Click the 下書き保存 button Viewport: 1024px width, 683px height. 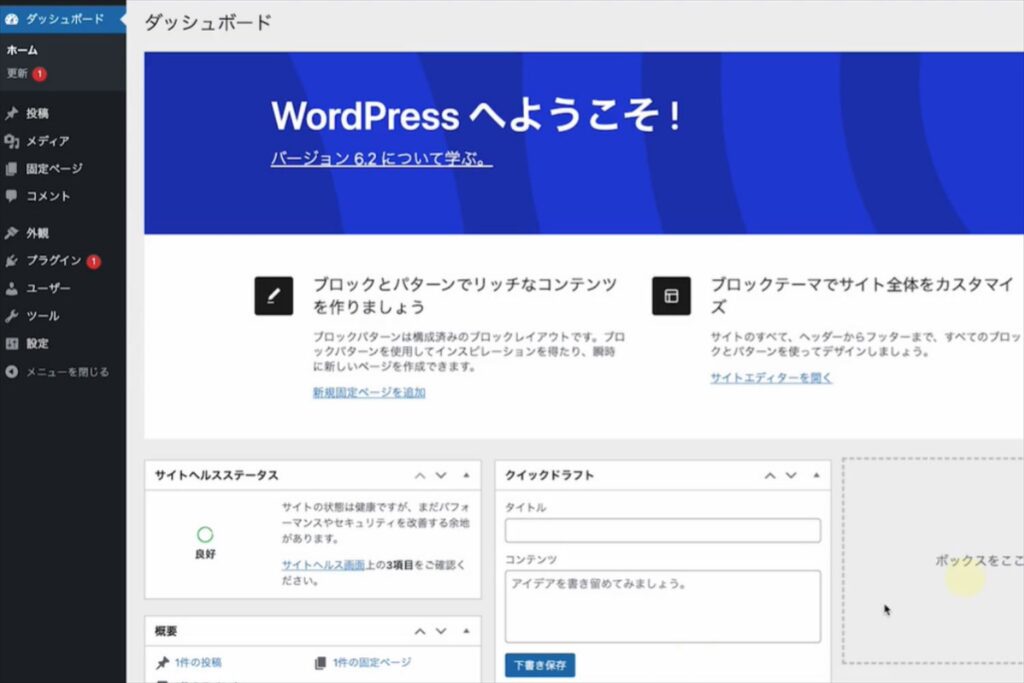(x=540, y=665)
